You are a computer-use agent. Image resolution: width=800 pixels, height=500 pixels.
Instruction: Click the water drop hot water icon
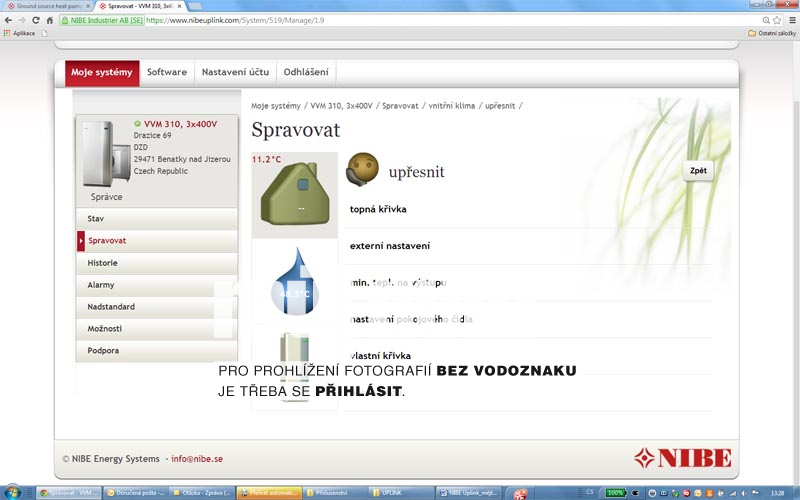tap(293, 285)
